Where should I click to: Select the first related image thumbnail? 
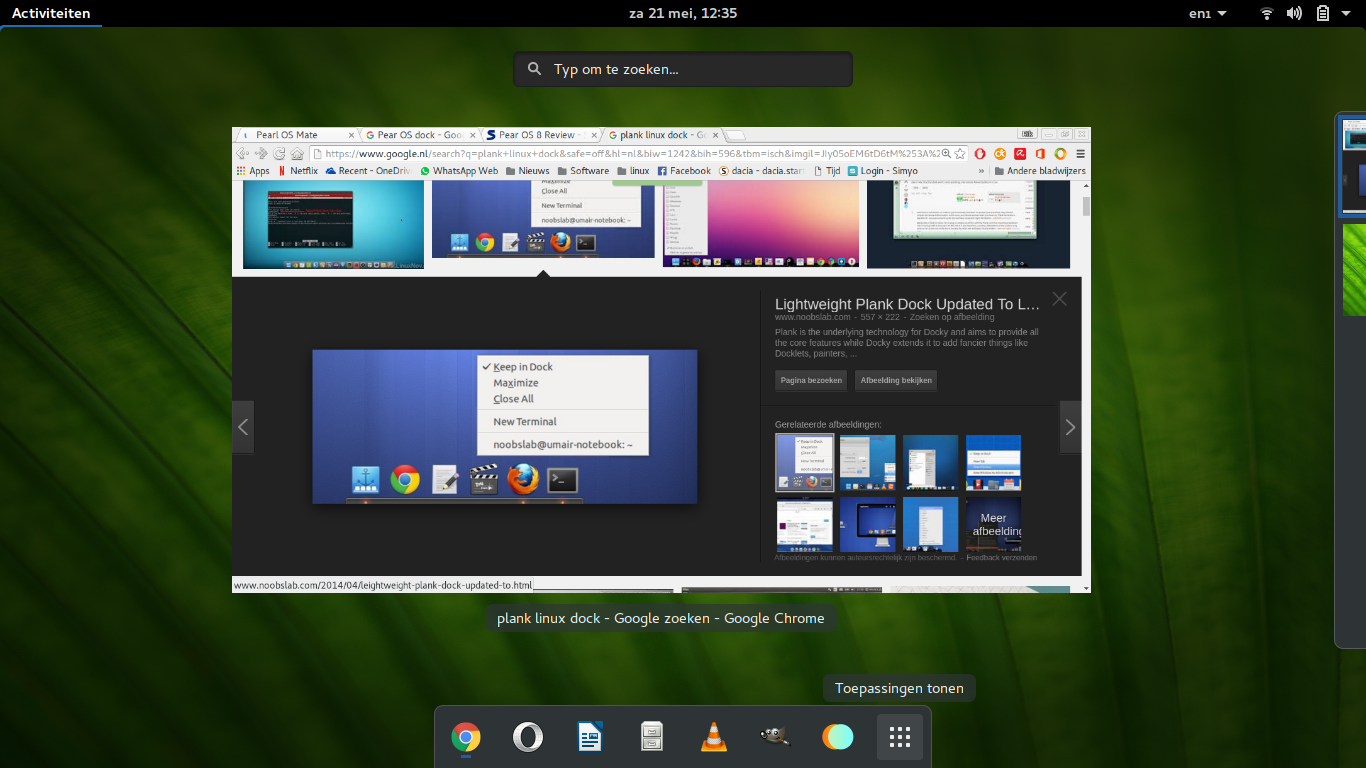tap(804, 462)
